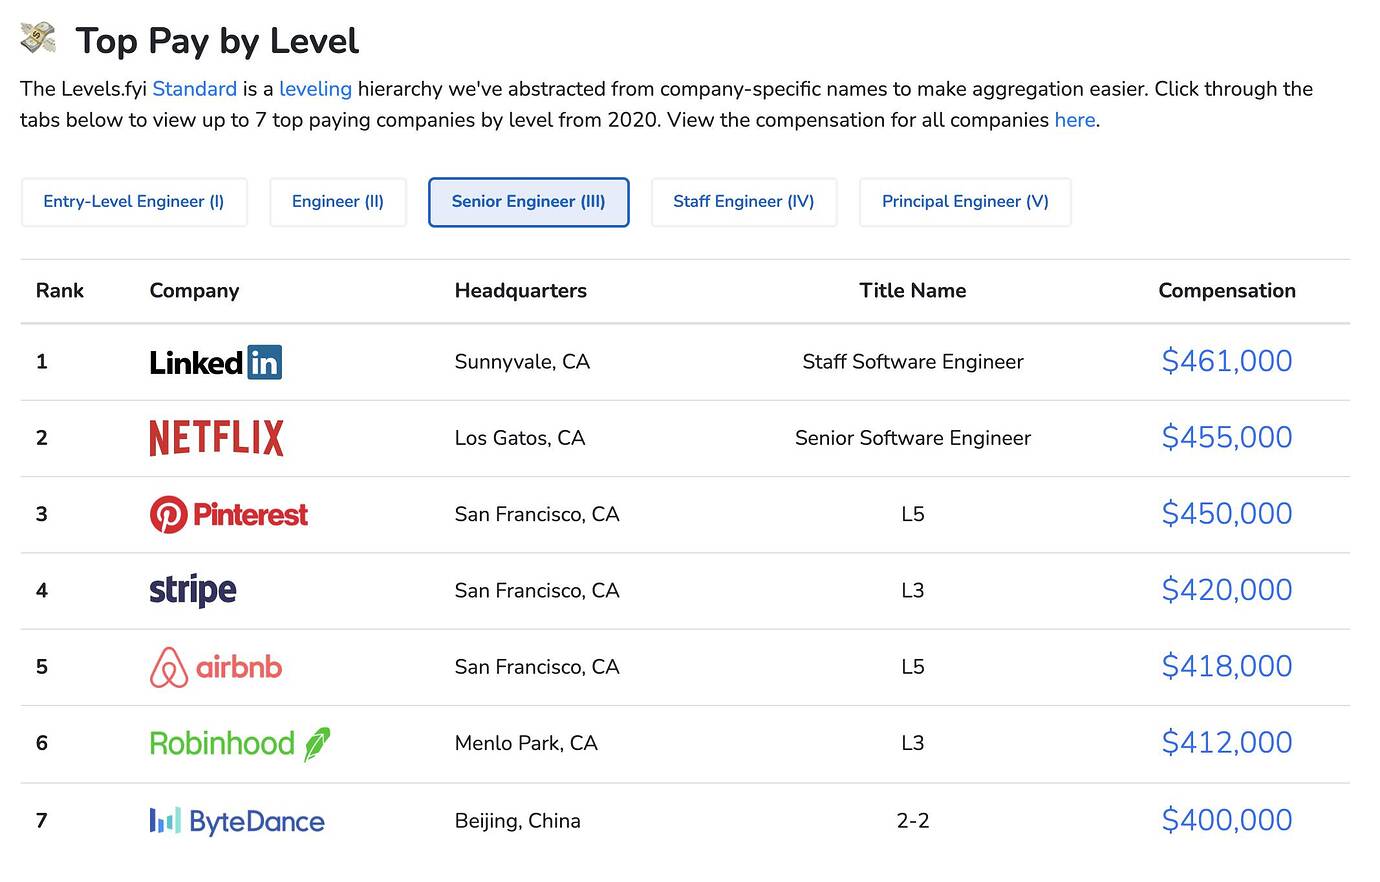Open the Standard hierarchy link

pos(194,89)
